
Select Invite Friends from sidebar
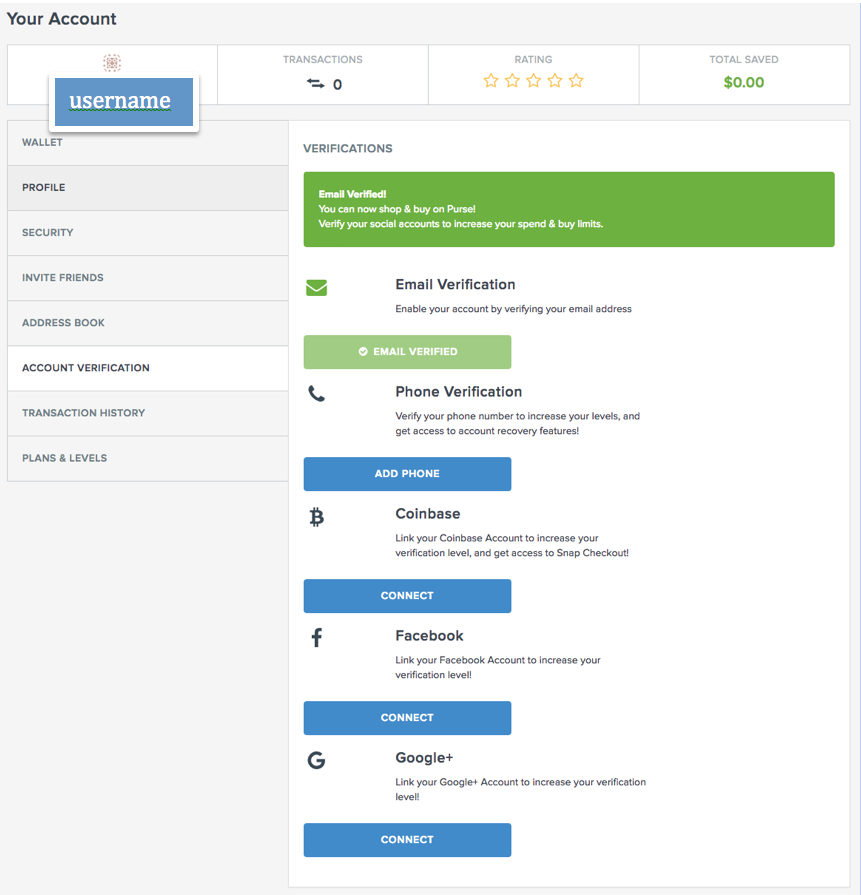tap(147, 278)
